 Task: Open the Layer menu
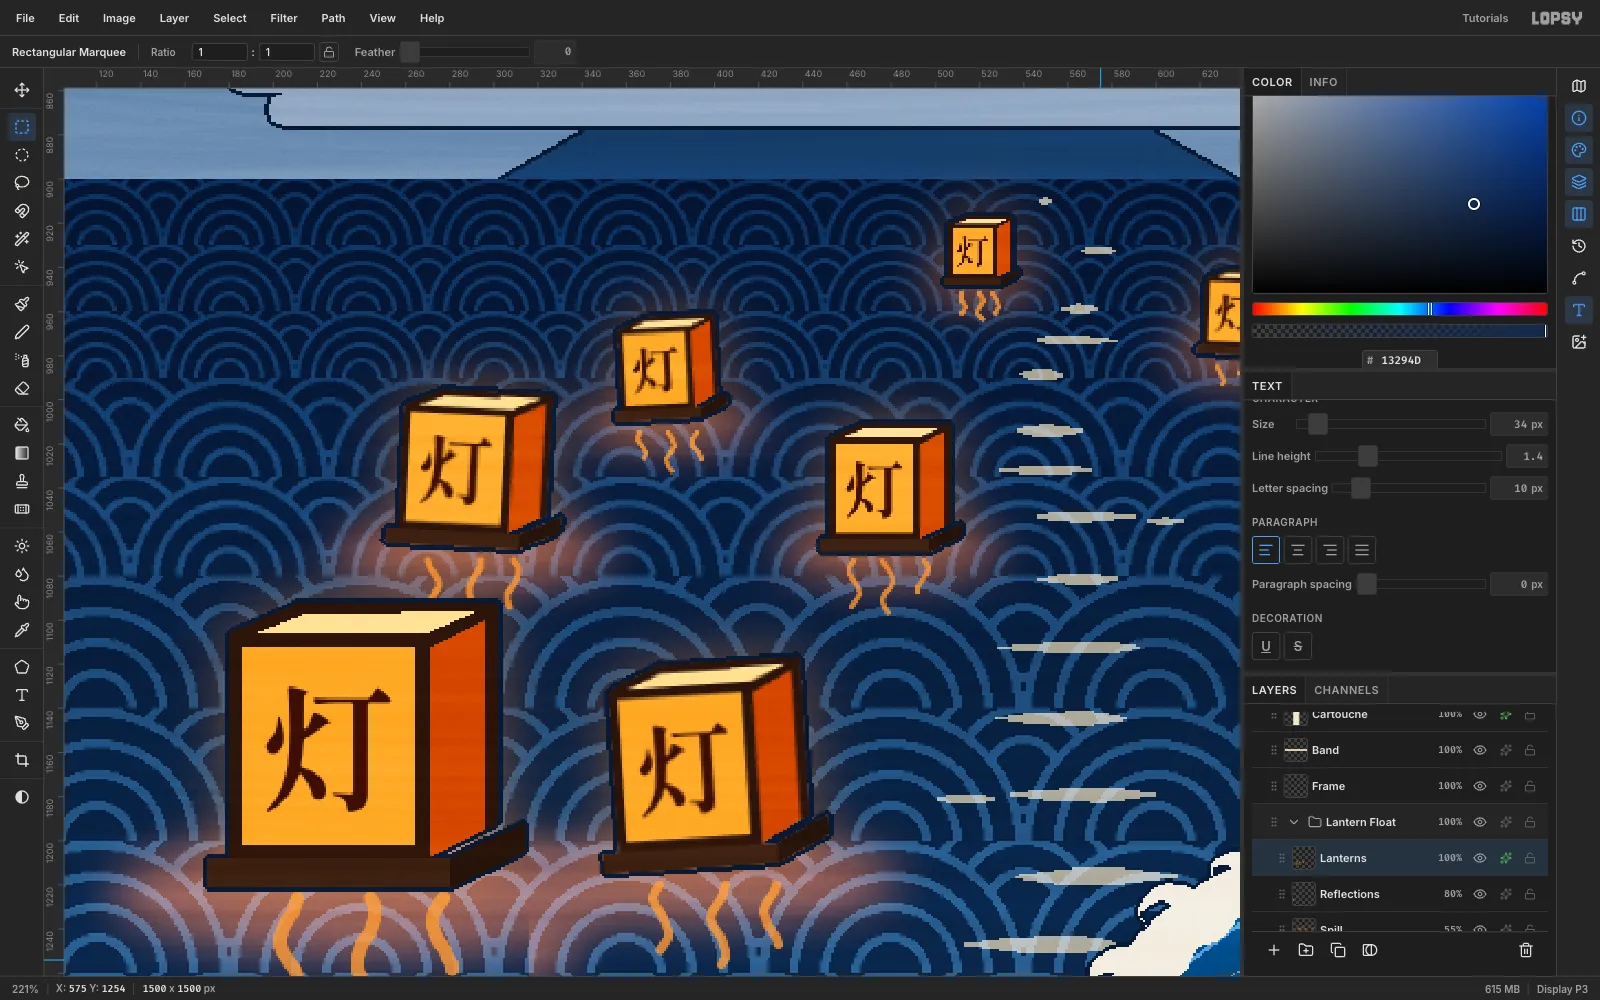(x=174, y=18)
